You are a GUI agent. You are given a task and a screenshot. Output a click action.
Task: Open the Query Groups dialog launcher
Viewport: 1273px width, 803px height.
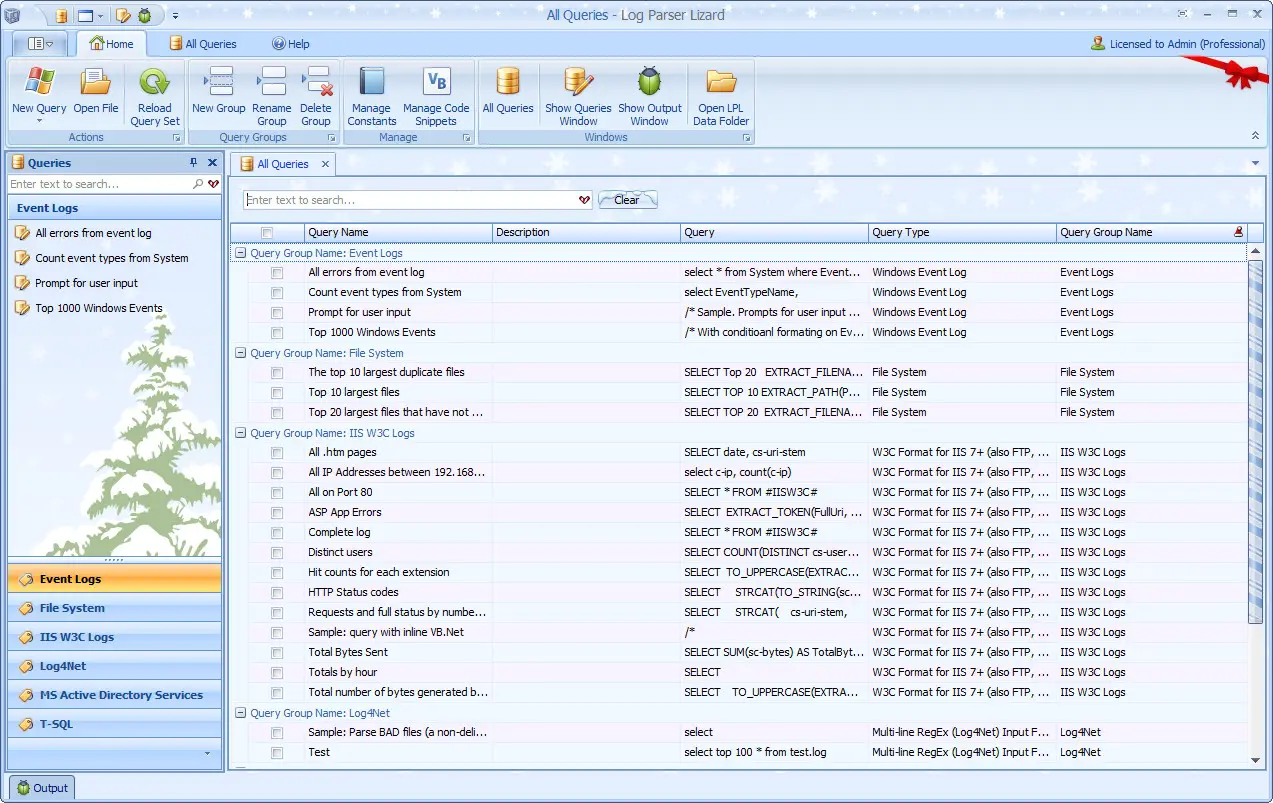[333, 138]
